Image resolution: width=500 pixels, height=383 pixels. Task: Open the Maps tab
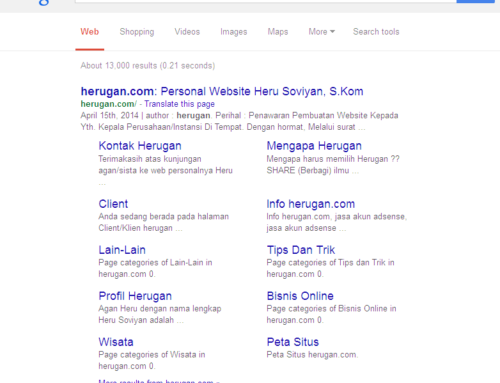pos(278,32)
